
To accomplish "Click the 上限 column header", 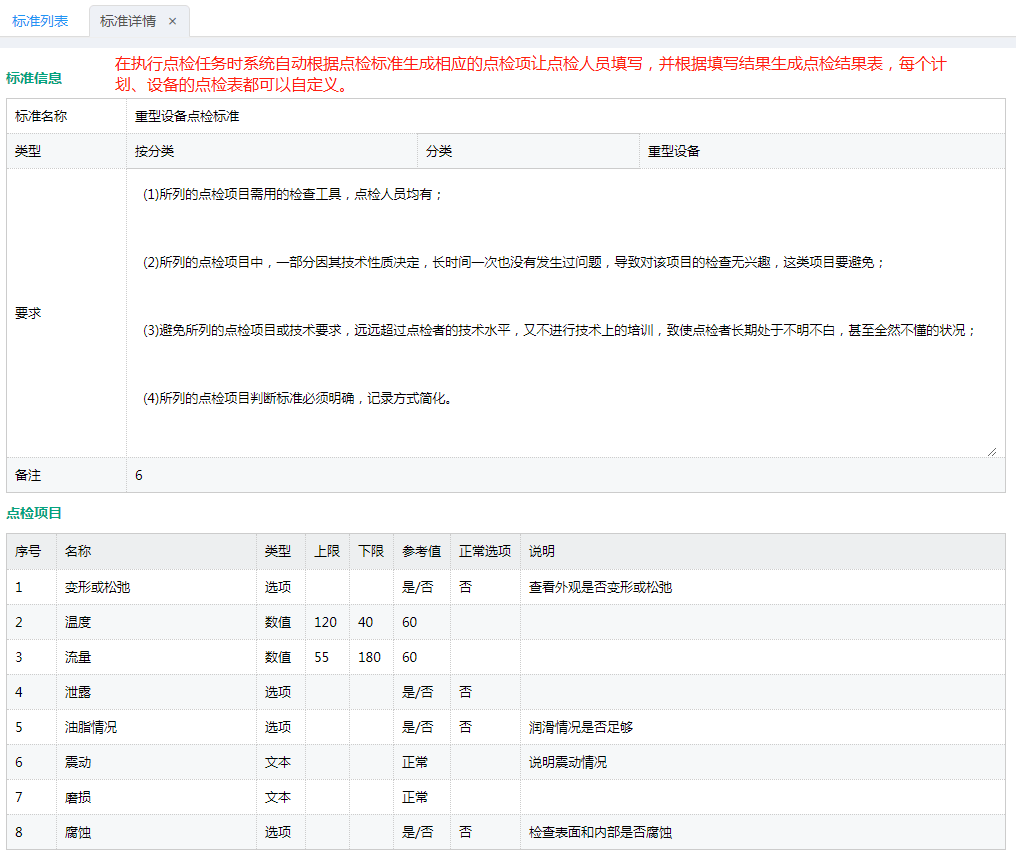I will [x=327, y=552].
